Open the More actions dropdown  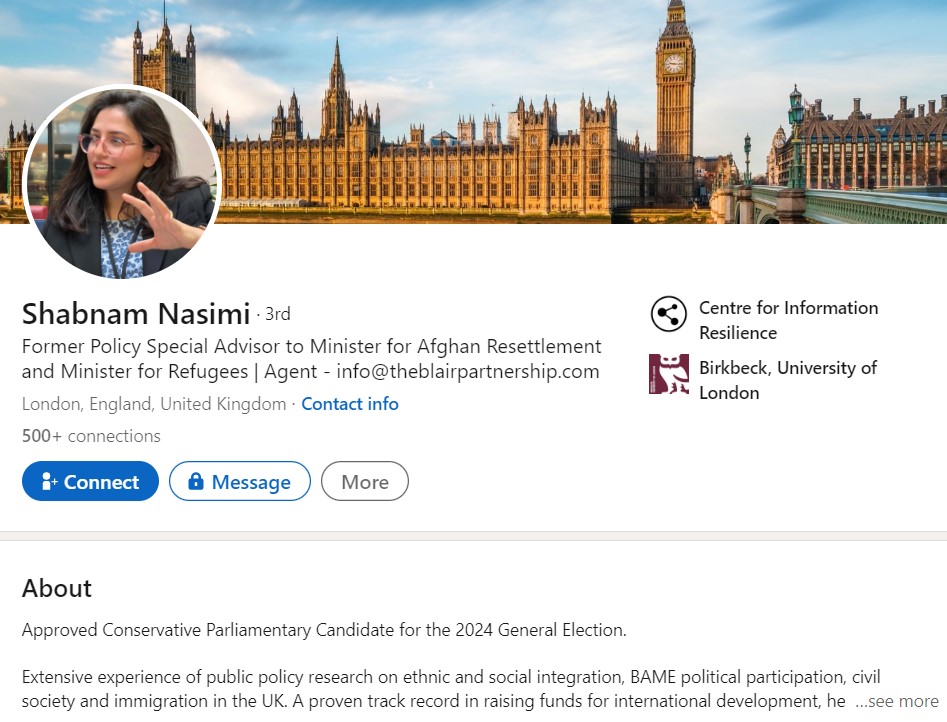[364, 481]
